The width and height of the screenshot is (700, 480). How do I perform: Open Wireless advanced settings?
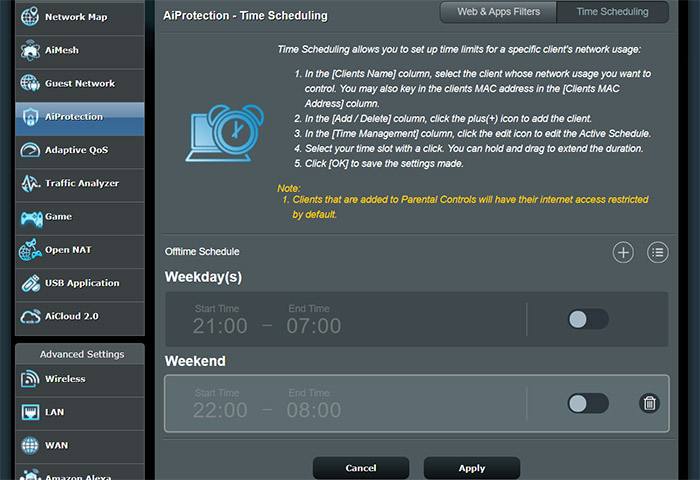[x=80, y=379]
